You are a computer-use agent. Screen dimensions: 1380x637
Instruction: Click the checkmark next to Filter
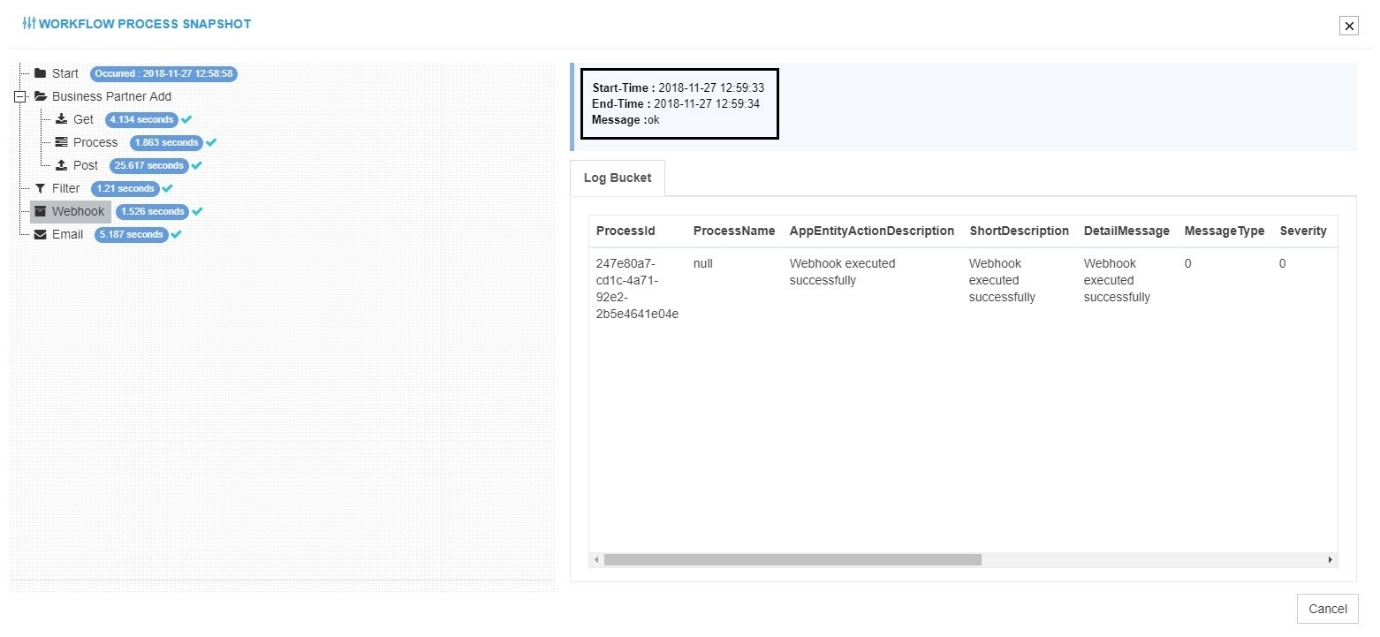[x=166, y=189]
